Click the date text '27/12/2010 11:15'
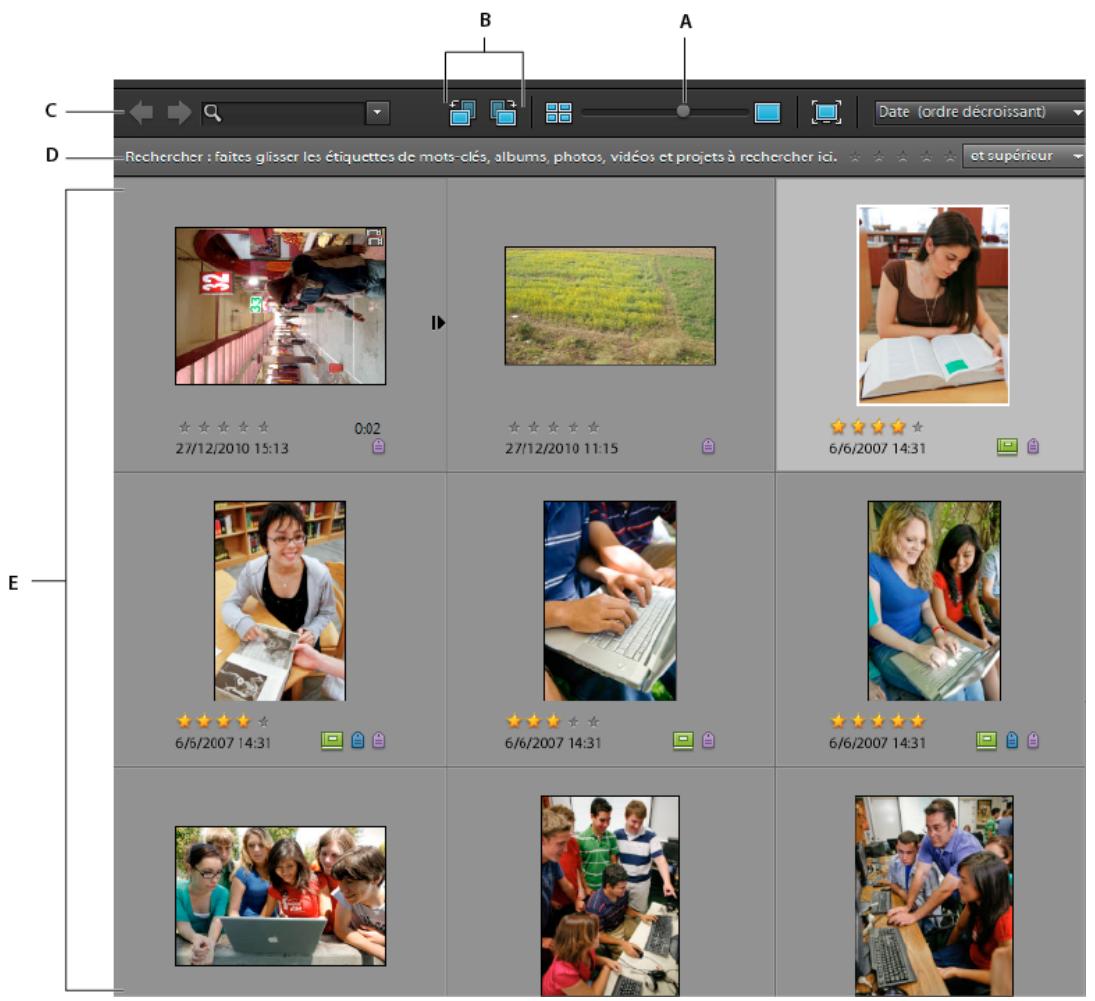Viewport: 1095px width, 1001px height. coord(561,448)
